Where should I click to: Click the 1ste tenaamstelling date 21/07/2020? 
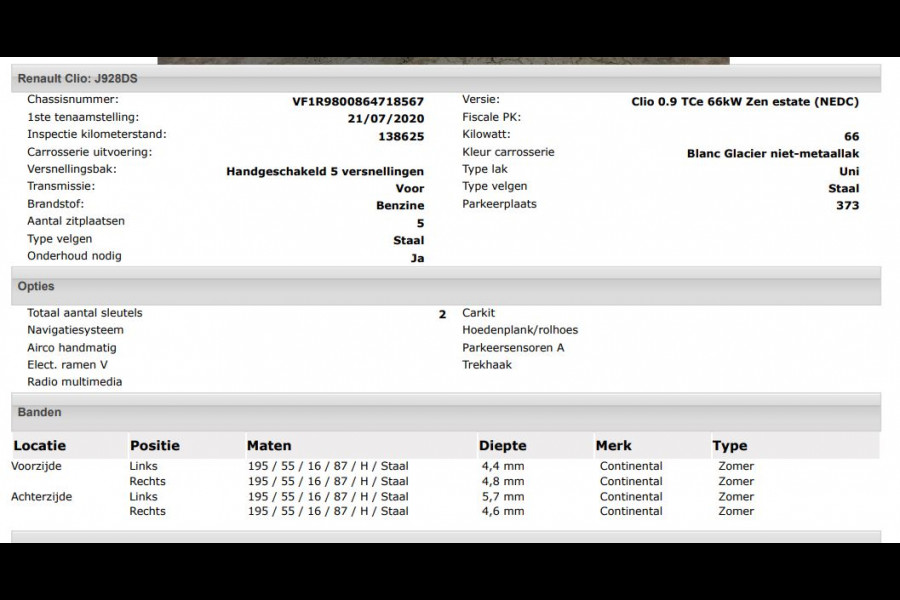point(389,117)
